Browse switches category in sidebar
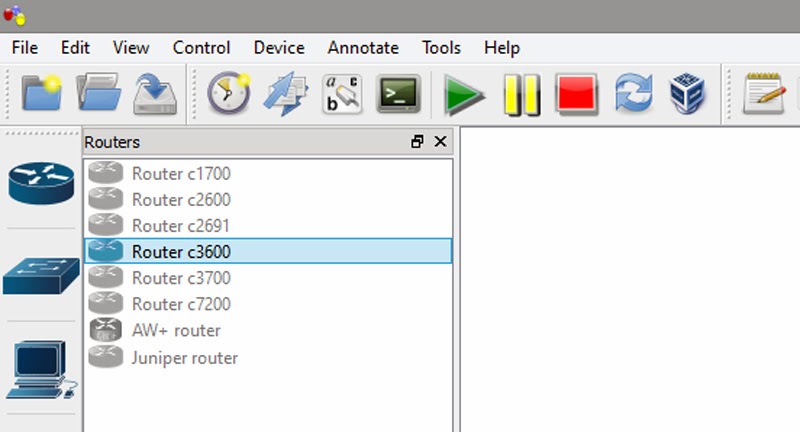This screenshot has width=800, height=432. (41, 275)
